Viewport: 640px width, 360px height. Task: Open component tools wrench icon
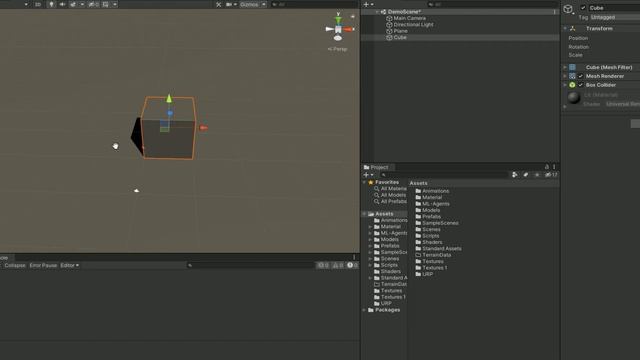[219, 4]
